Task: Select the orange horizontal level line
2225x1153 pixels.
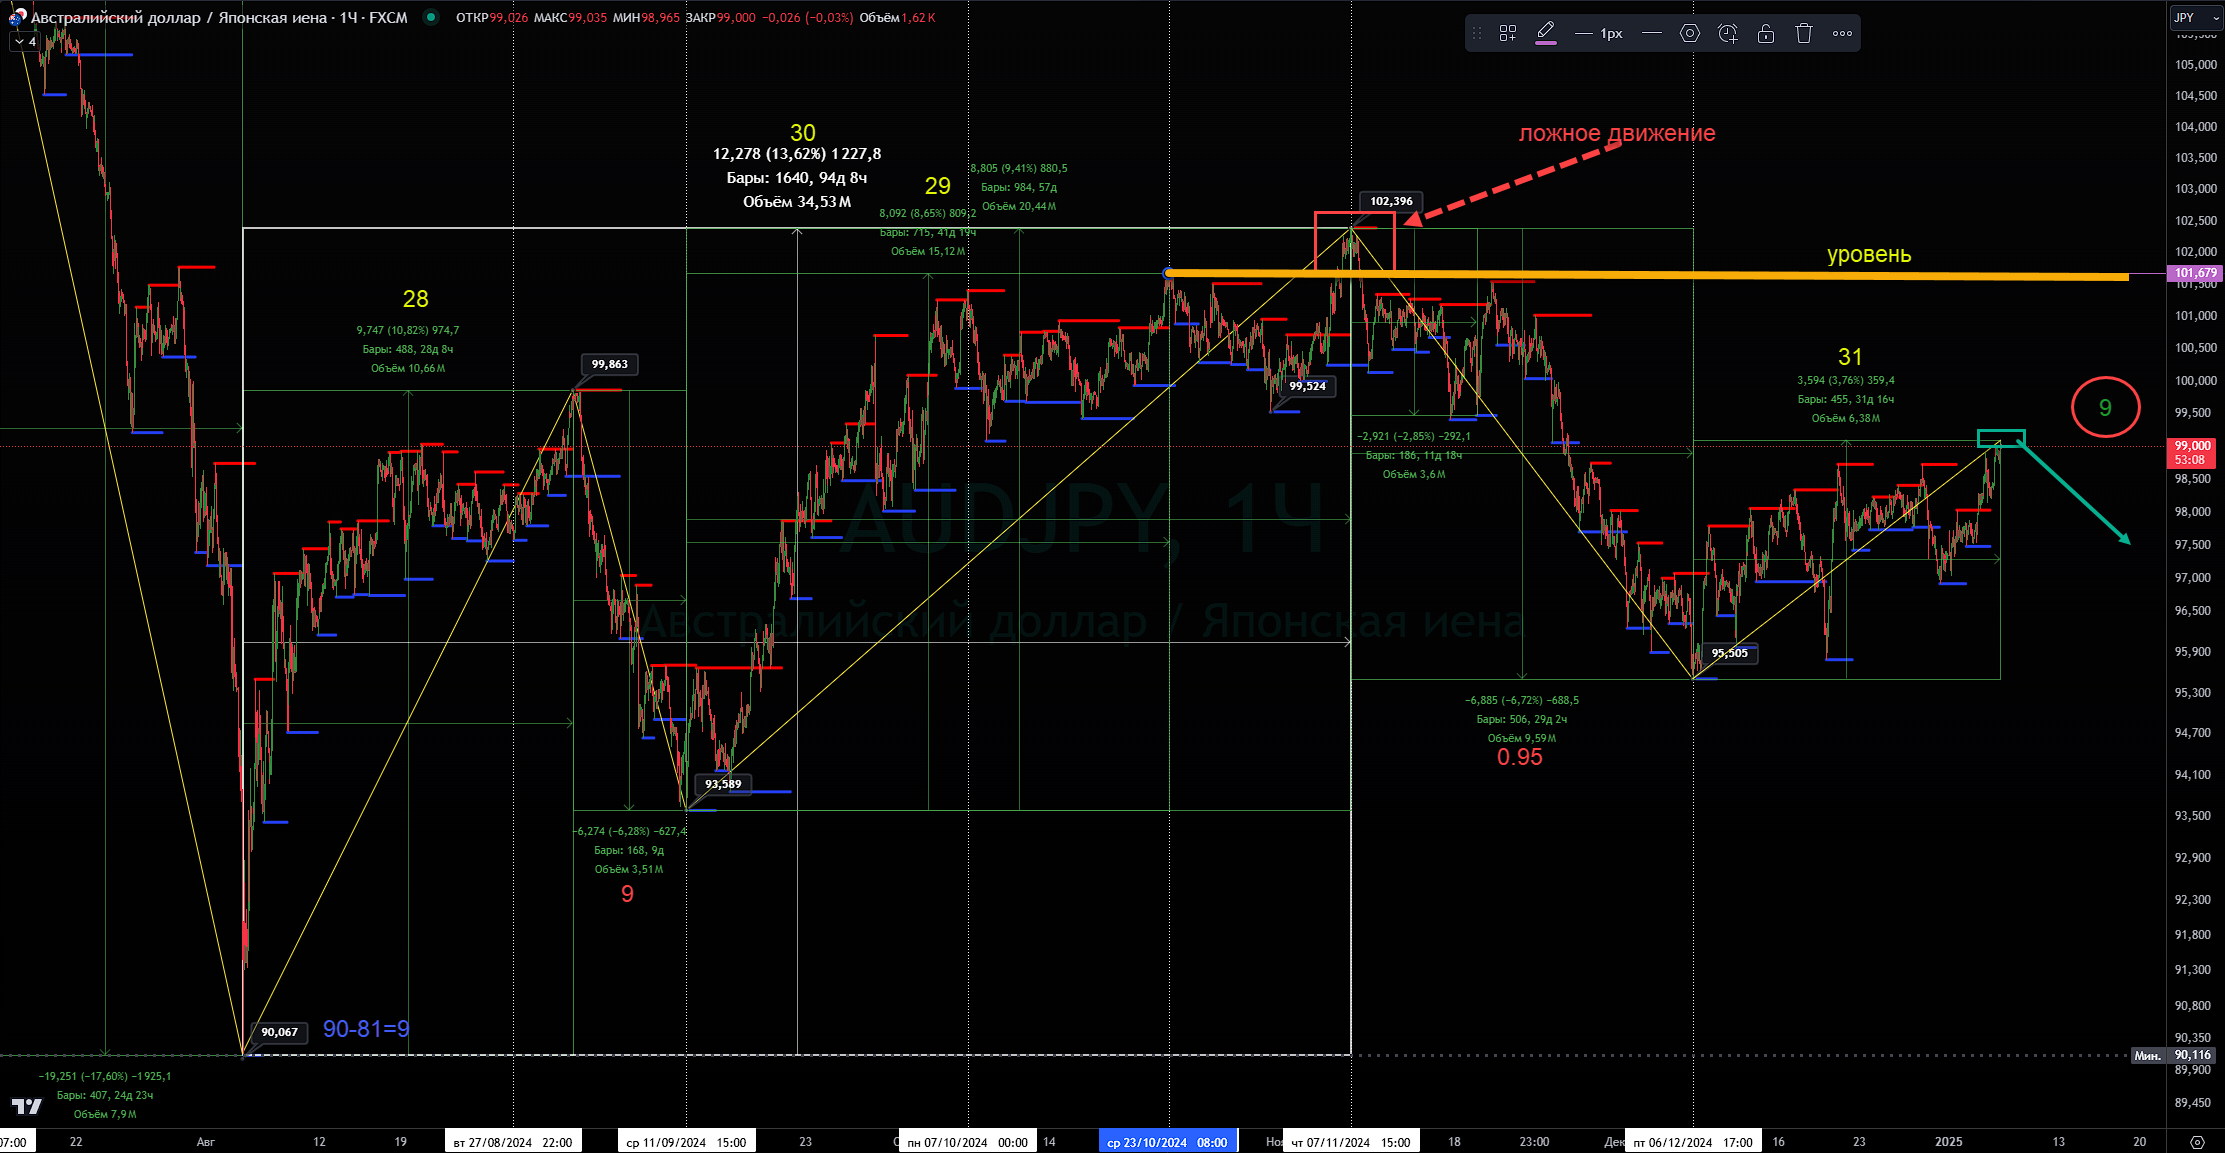Action: coord(1647,275)
